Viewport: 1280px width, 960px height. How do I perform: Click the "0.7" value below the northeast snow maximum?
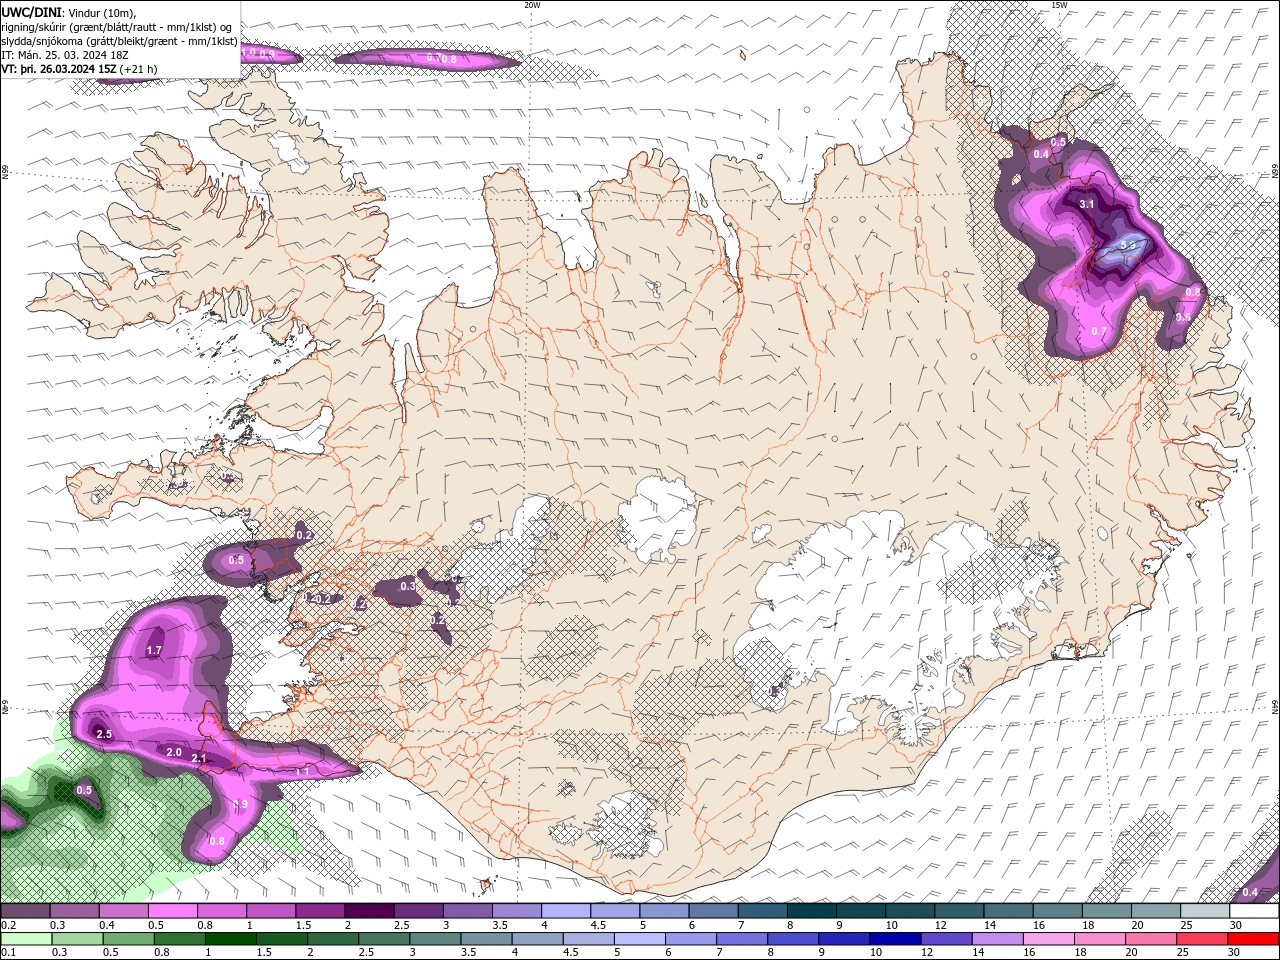point(1099,331)
